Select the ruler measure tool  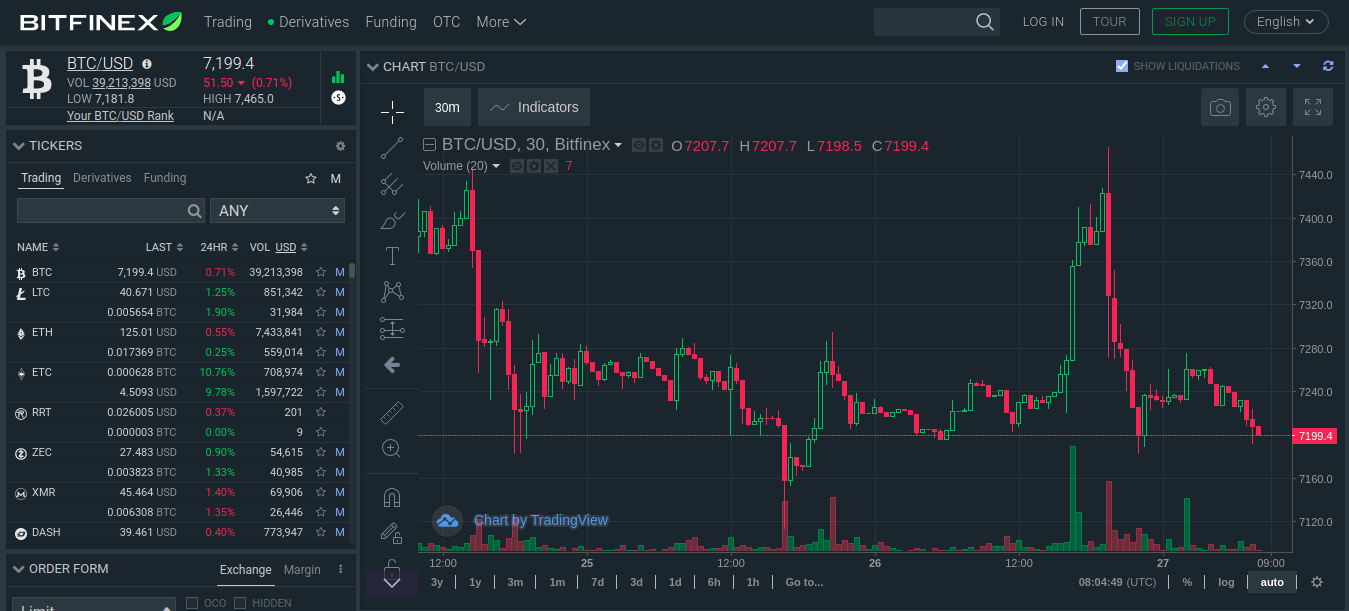pyautogui.click(x=392, y=412)
